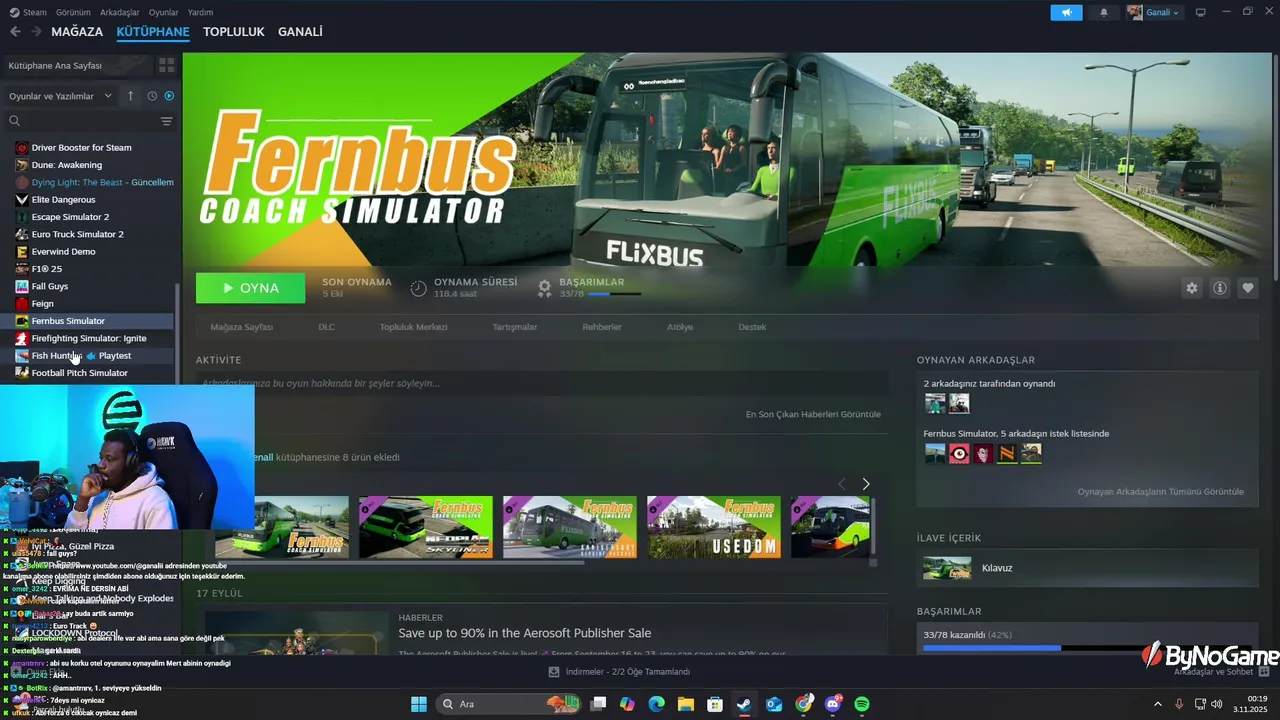Open Spotify from taskbar
1280x720 pixels.
pyautogui.click(x=862, y=704)
